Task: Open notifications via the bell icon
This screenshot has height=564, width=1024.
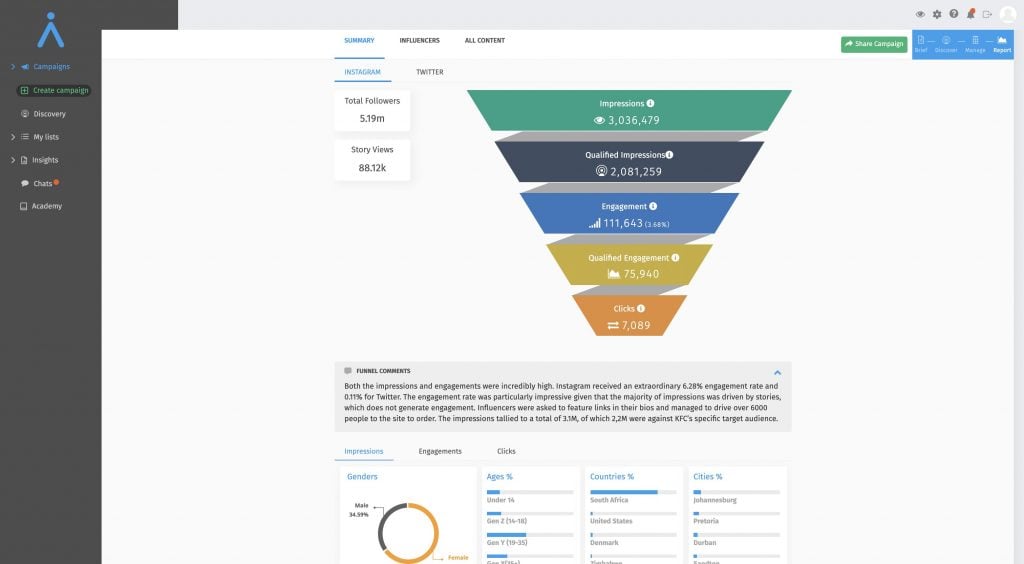Action: pyautogui.click(x=970, y=14)
